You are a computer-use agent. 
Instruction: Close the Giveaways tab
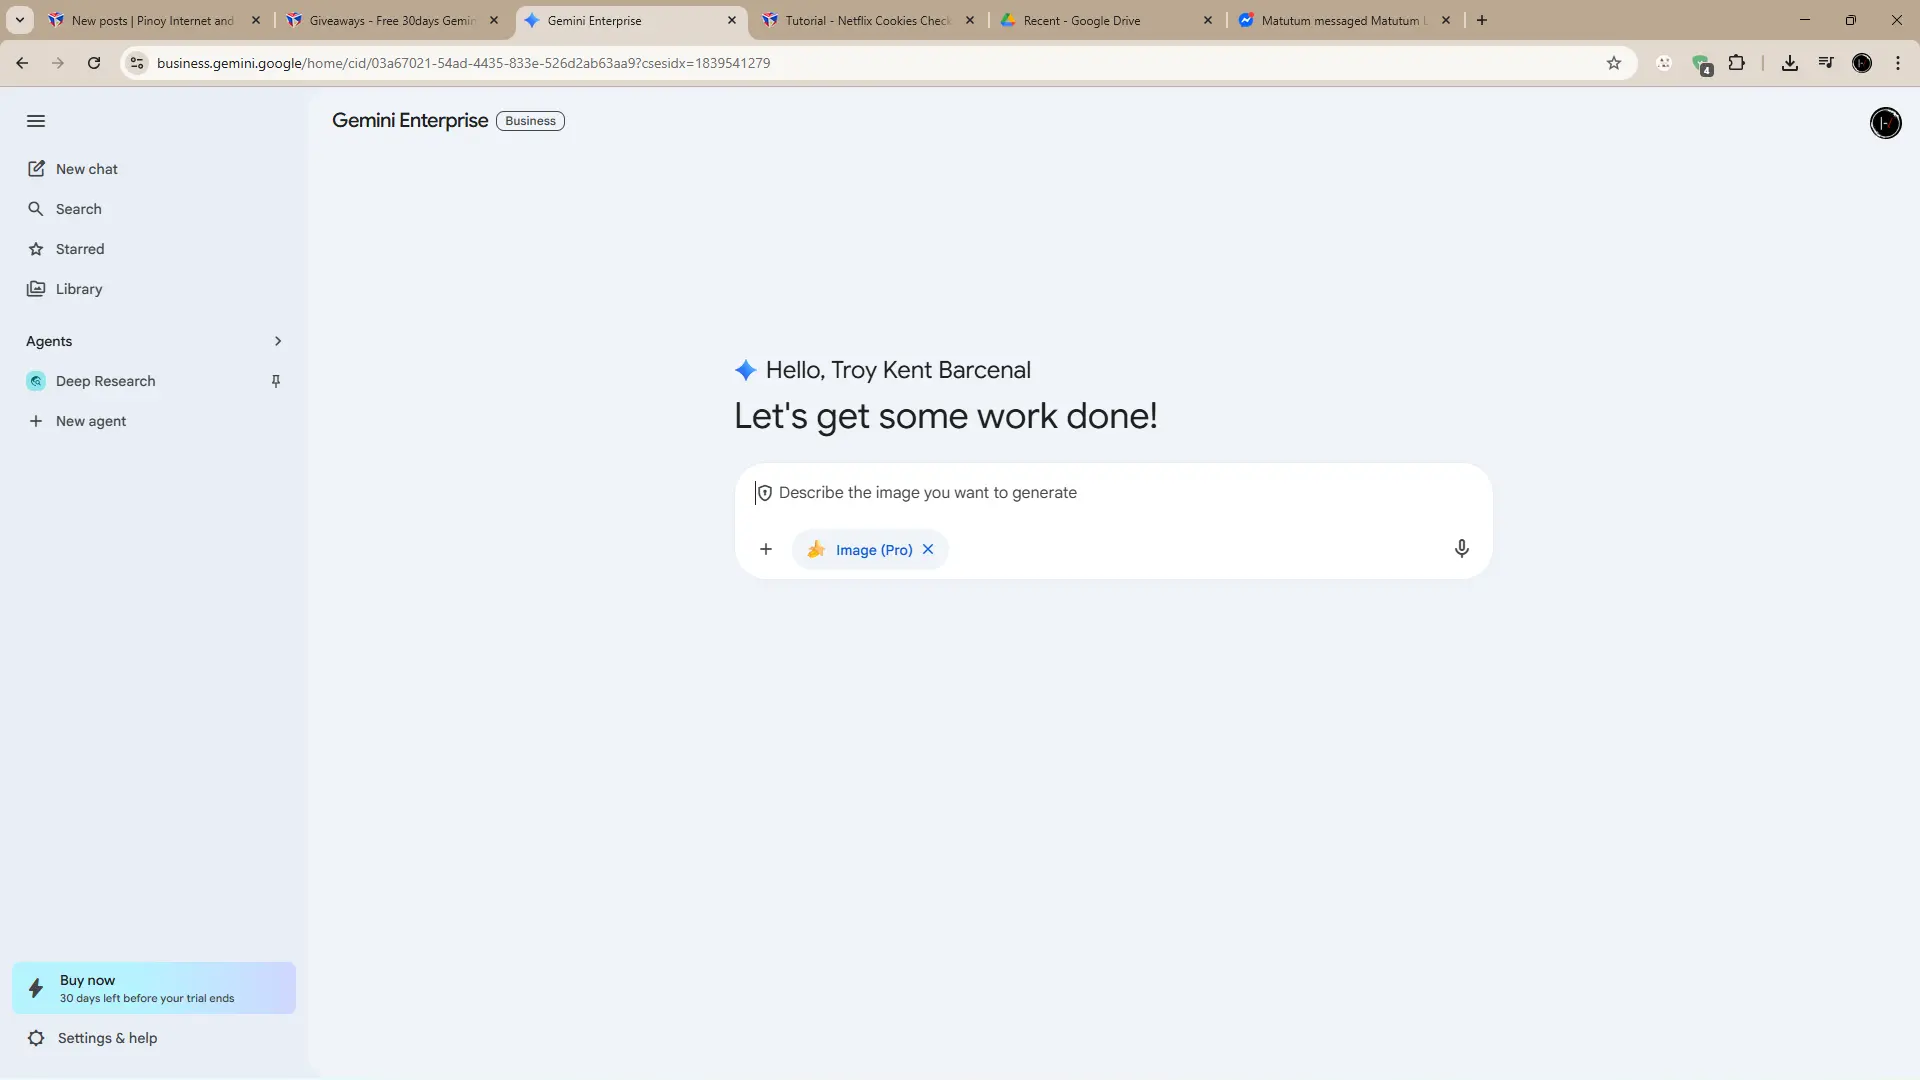(494, 20)
